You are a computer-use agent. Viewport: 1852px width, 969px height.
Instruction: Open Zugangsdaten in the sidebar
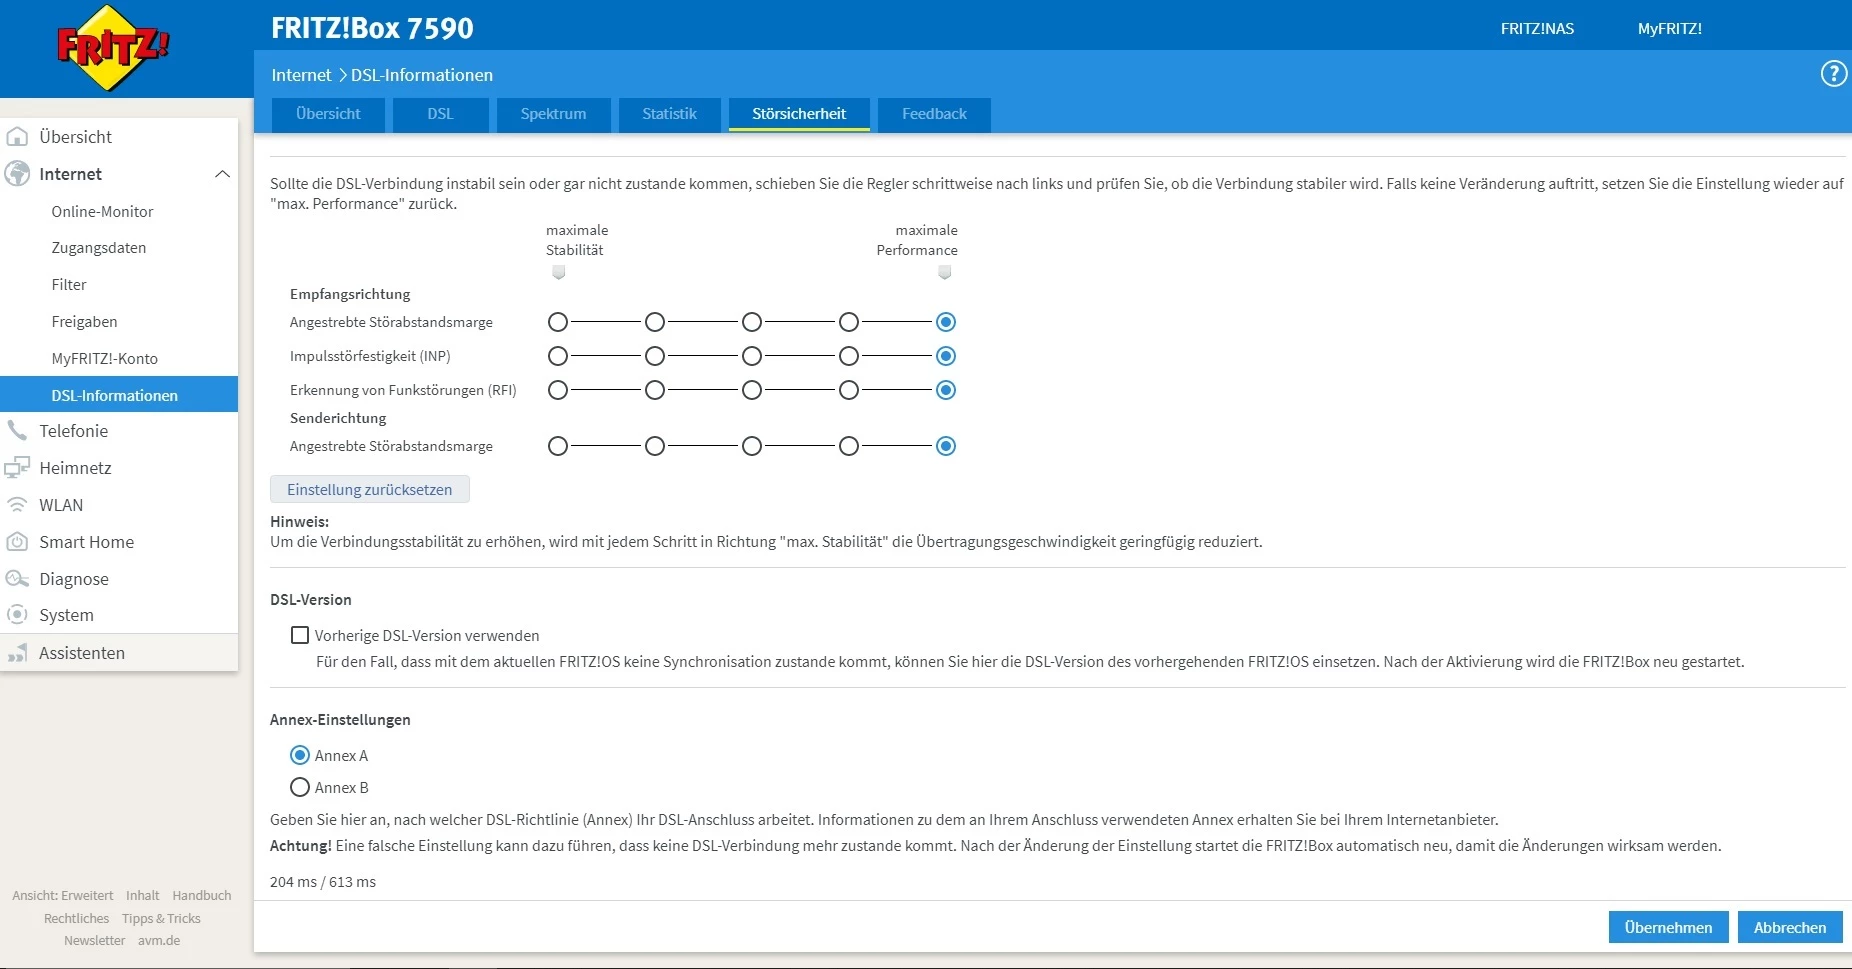click(x=119, y=248)
